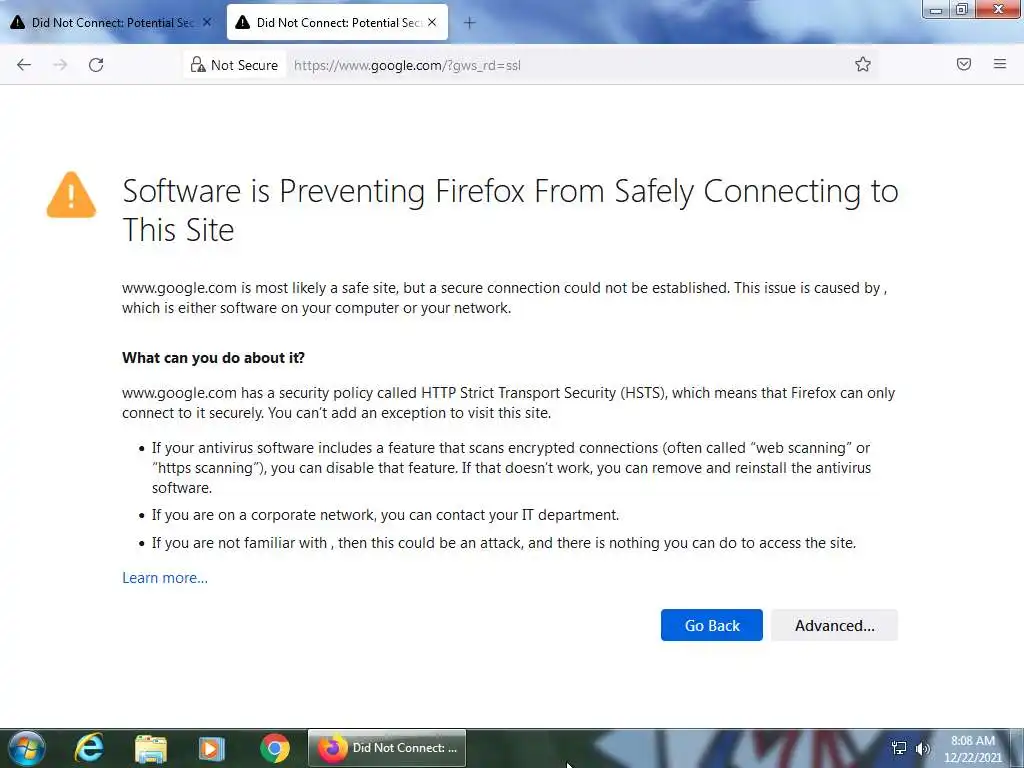Open the Firefox hamburger menu
Viewport: 1024px width, 768px height.
(x=1000, y=65)
